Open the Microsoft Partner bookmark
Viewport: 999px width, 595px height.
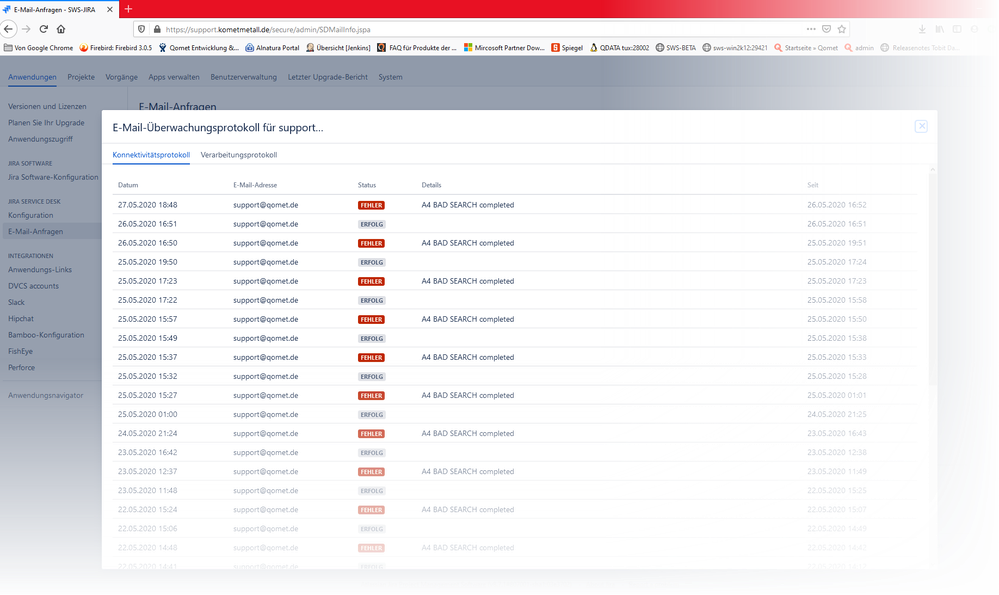click(x=504, y=48)
